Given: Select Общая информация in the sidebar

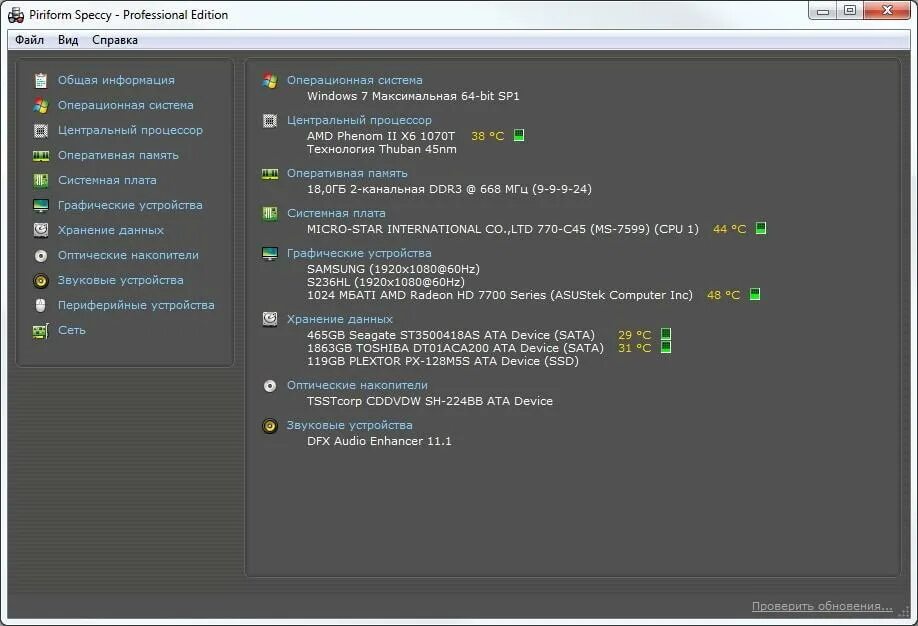Looking at the screenshot, I should point(116,80).
